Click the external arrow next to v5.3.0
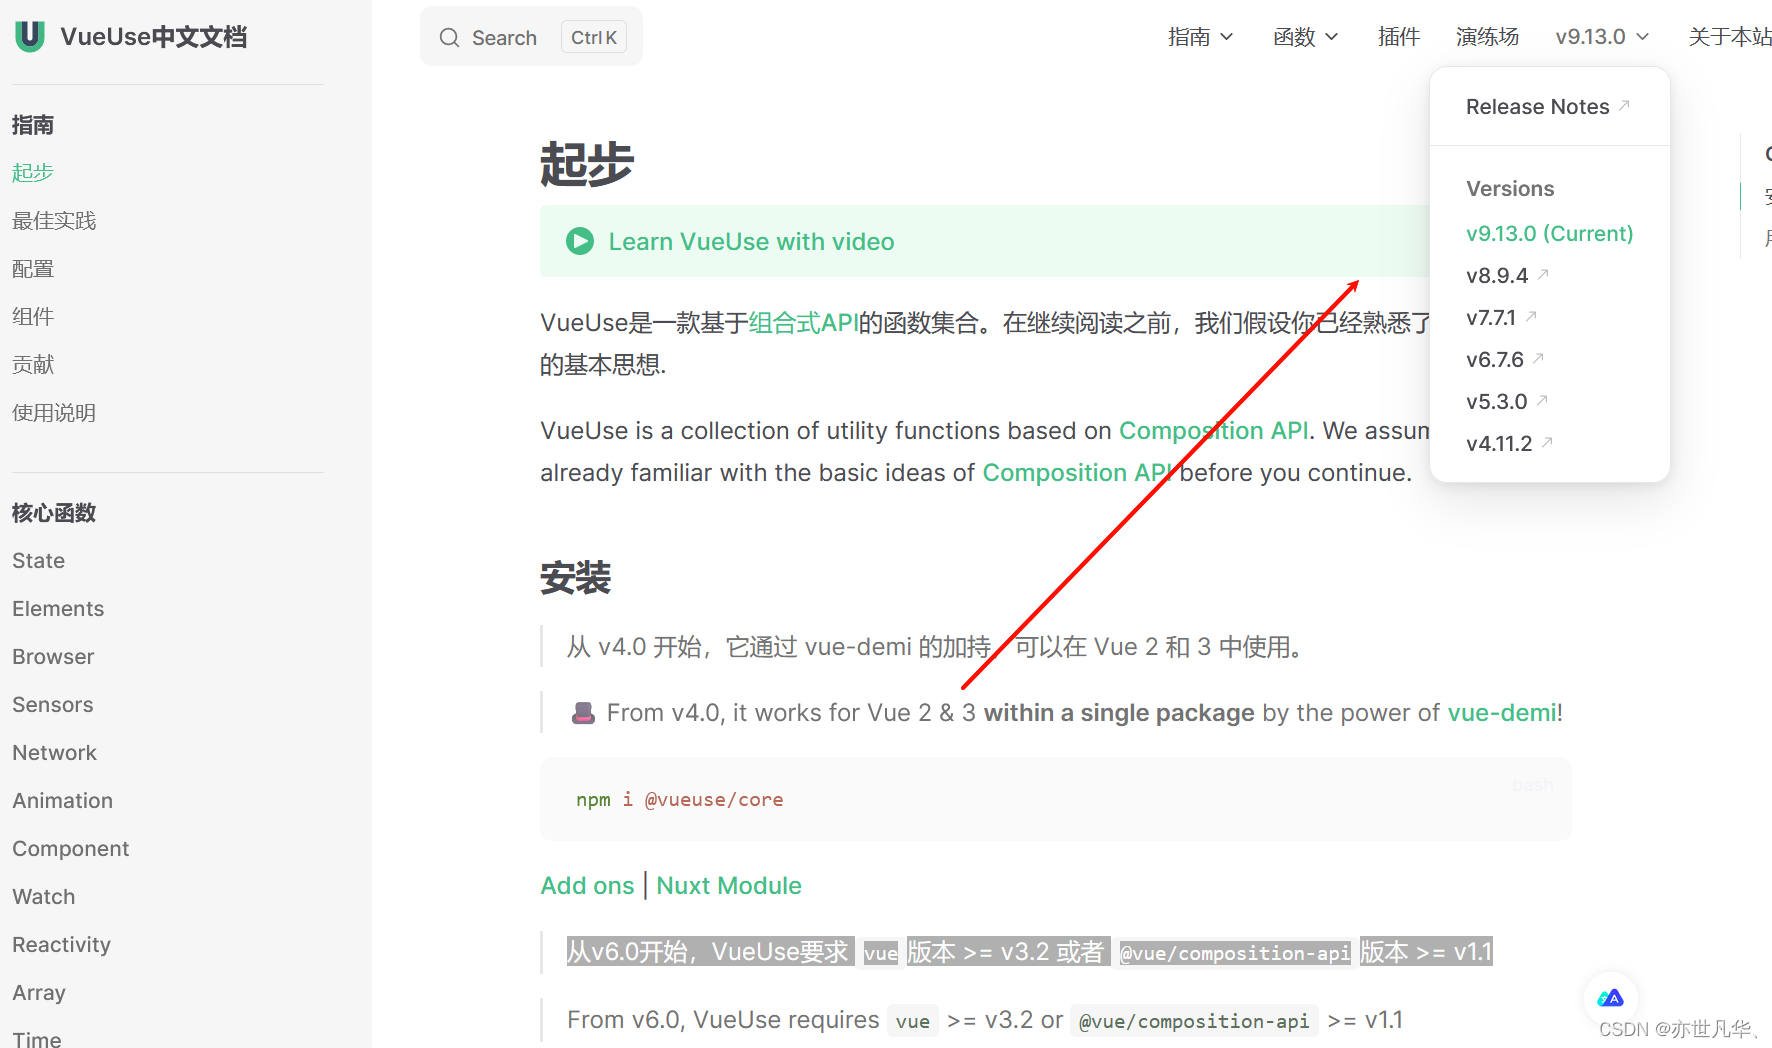 [1542, 399]
